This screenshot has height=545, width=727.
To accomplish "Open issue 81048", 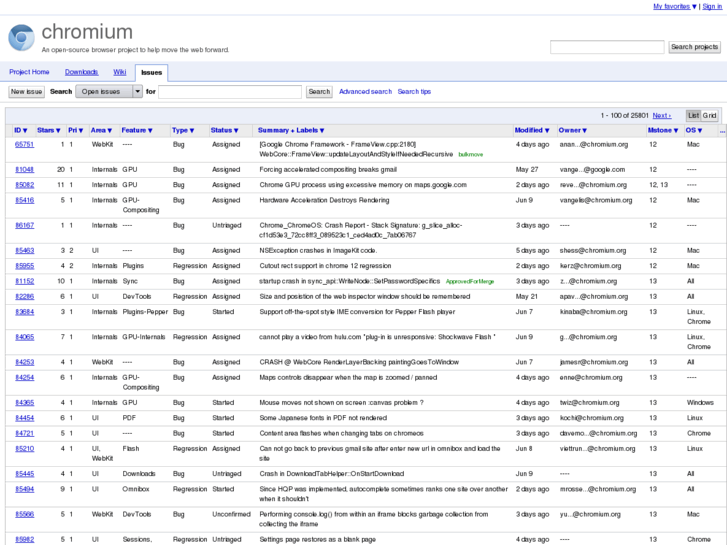I will 25,170.
